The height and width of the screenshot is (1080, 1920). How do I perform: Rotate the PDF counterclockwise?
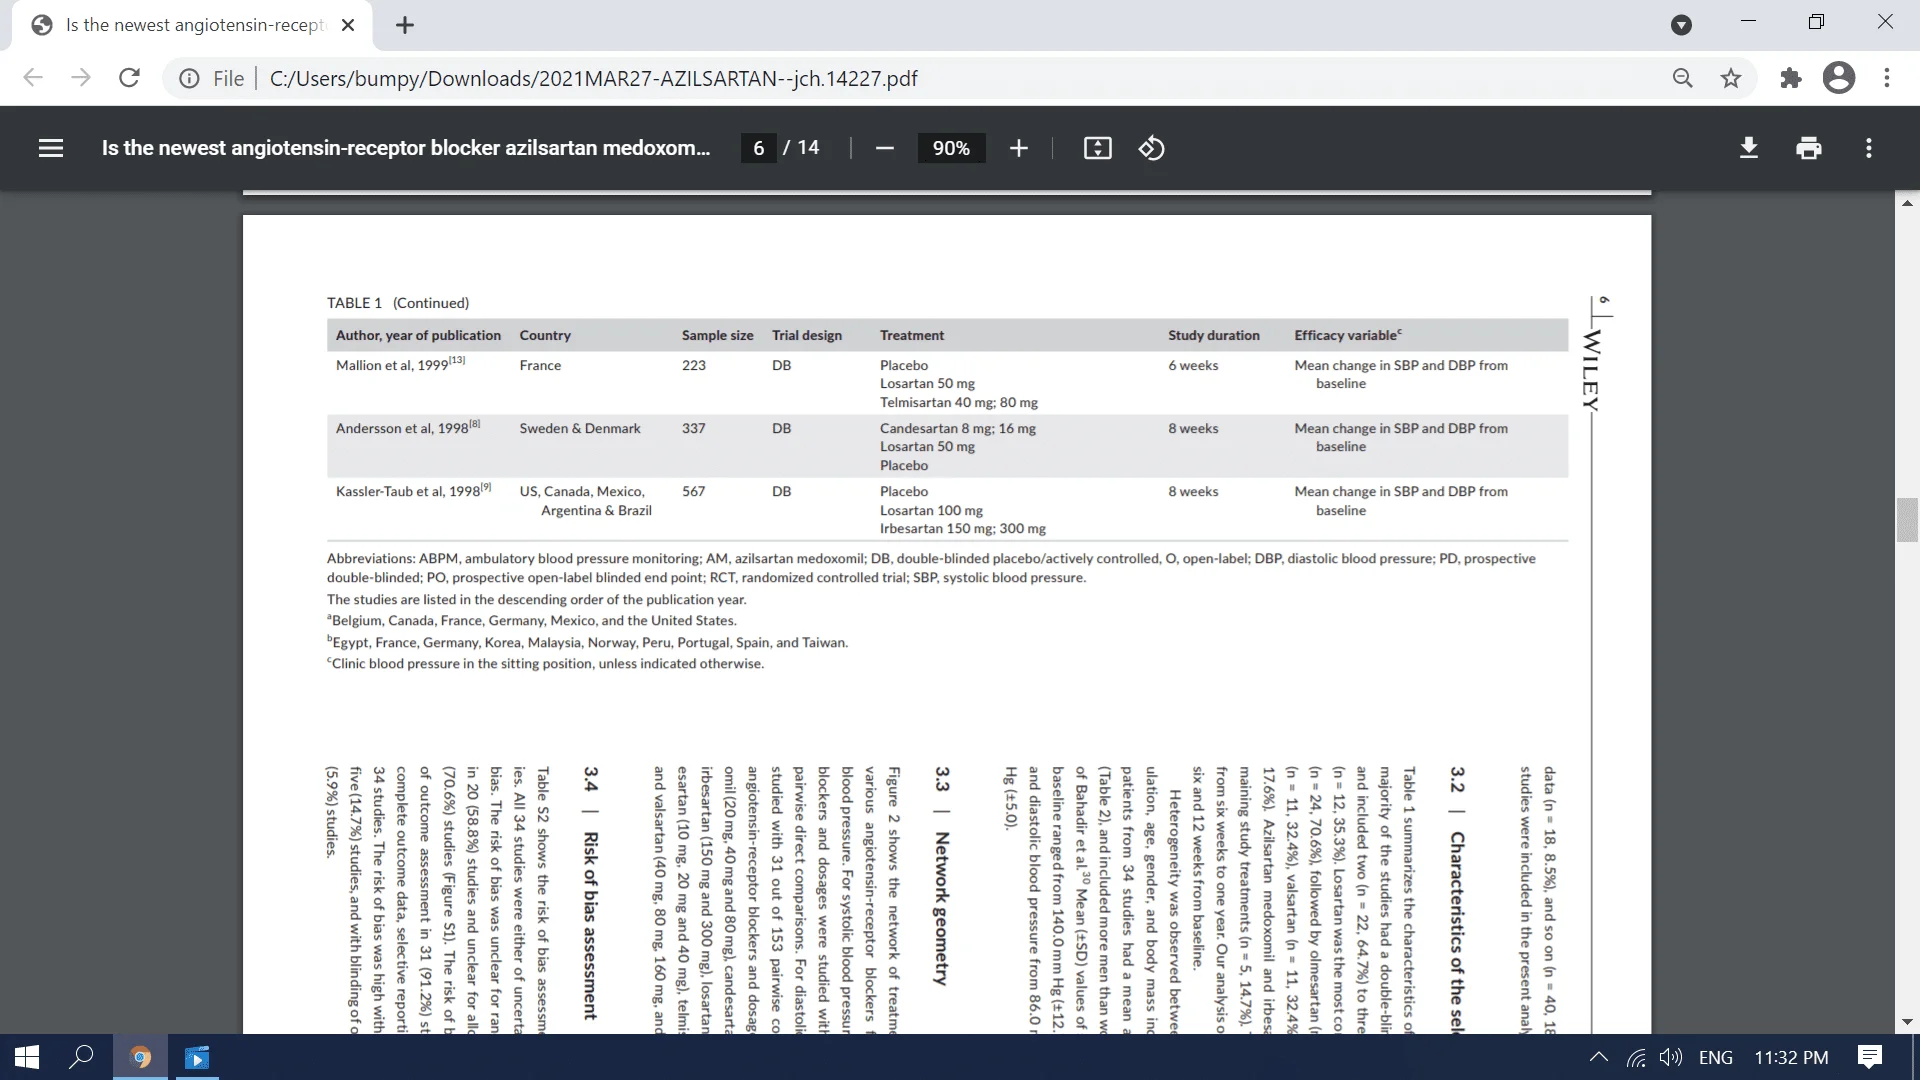tap(1151, 148)
